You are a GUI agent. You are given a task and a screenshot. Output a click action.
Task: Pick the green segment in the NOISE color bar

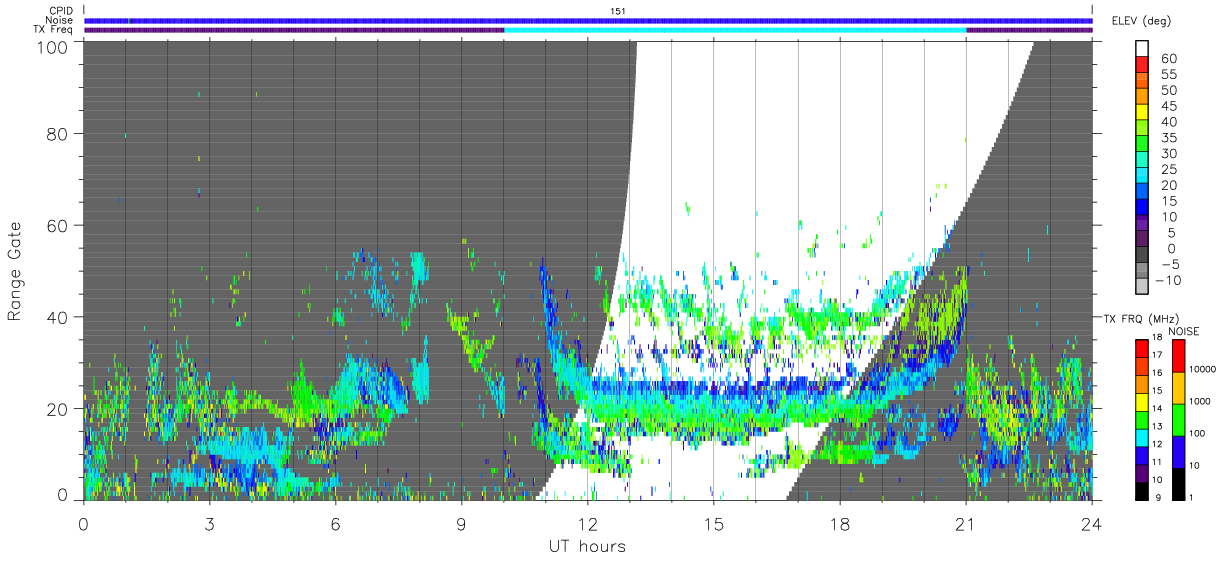point(1178,419)
